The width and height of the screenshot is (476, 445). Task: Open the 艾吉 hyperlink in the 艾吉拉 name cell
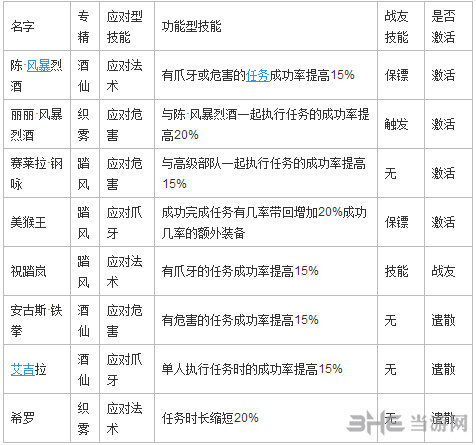tap(22, 369)
